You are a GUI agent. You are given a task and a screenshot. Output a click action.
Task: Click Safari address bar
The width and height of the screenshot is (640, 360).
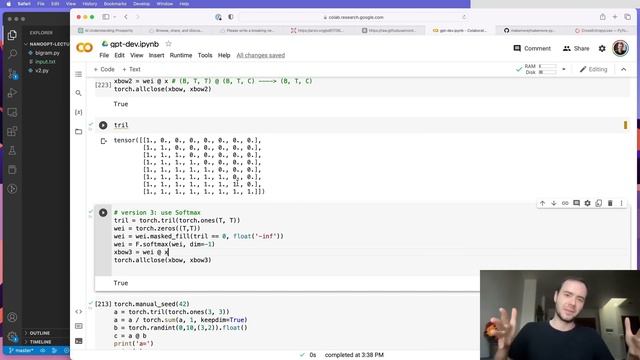[353, 17]
